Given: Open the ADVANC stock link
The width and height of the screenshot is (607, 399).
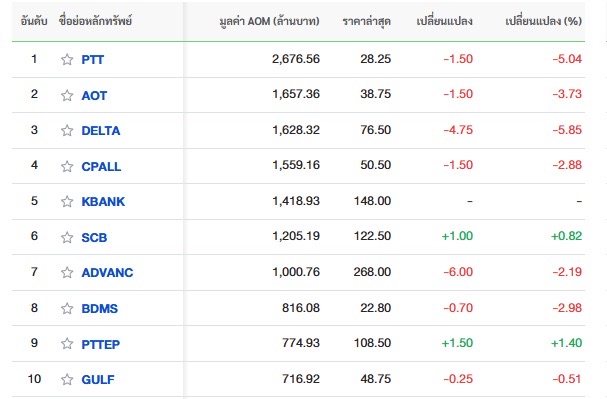Looking at the screenshot, I should (x=107, y=272).
